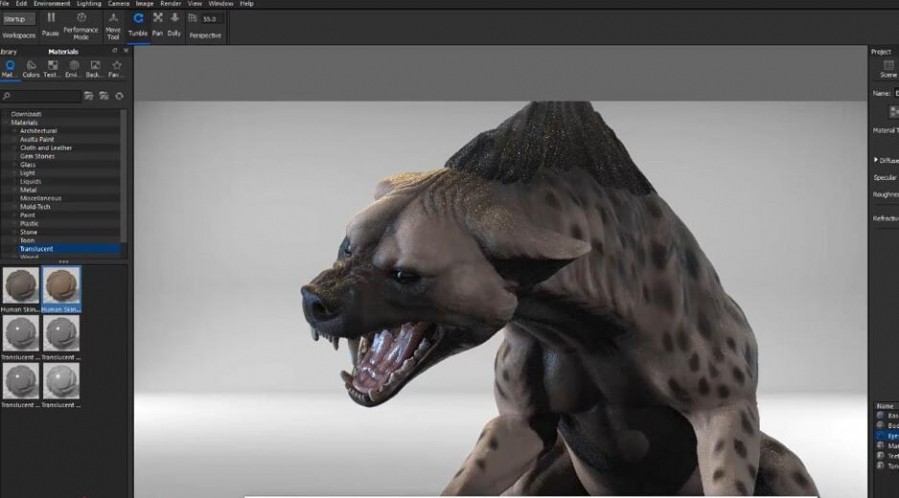Select the Glass category
The height and width of the screenshot is (498, 899).
[x=28, y=164]
